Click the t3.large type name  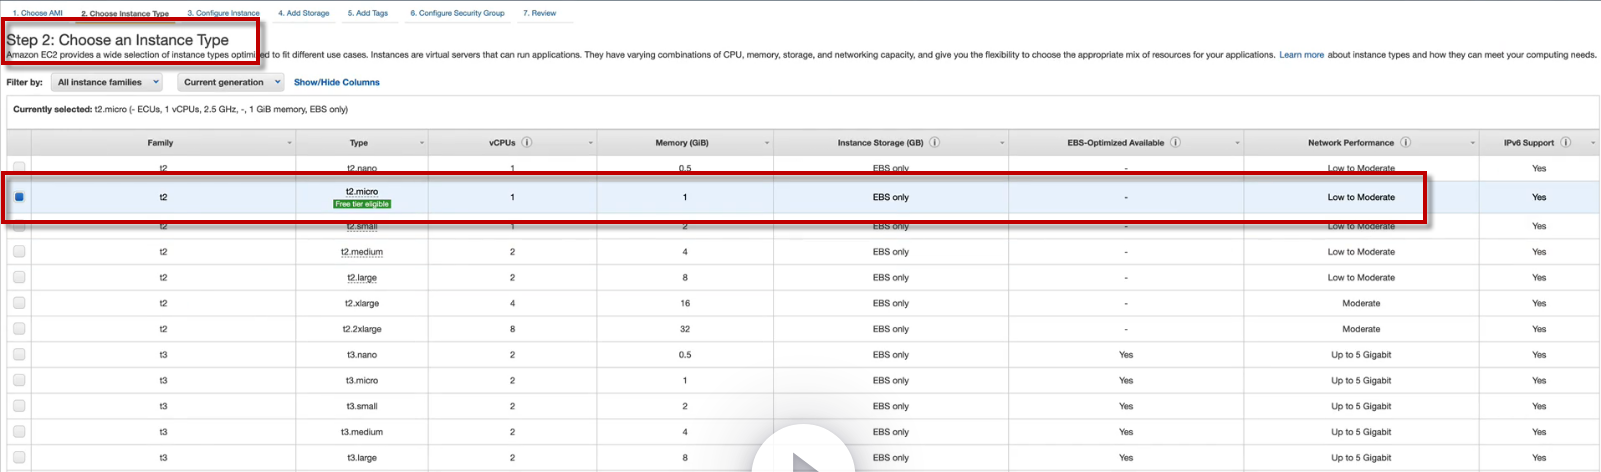point(362,458)
